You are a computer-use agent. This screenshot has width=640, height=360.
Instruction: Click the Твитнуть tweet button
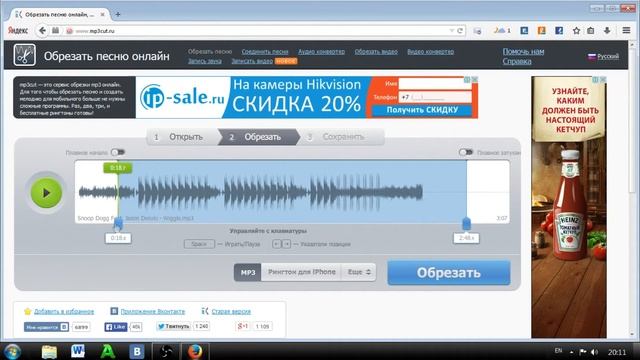[x=173, y=327]
